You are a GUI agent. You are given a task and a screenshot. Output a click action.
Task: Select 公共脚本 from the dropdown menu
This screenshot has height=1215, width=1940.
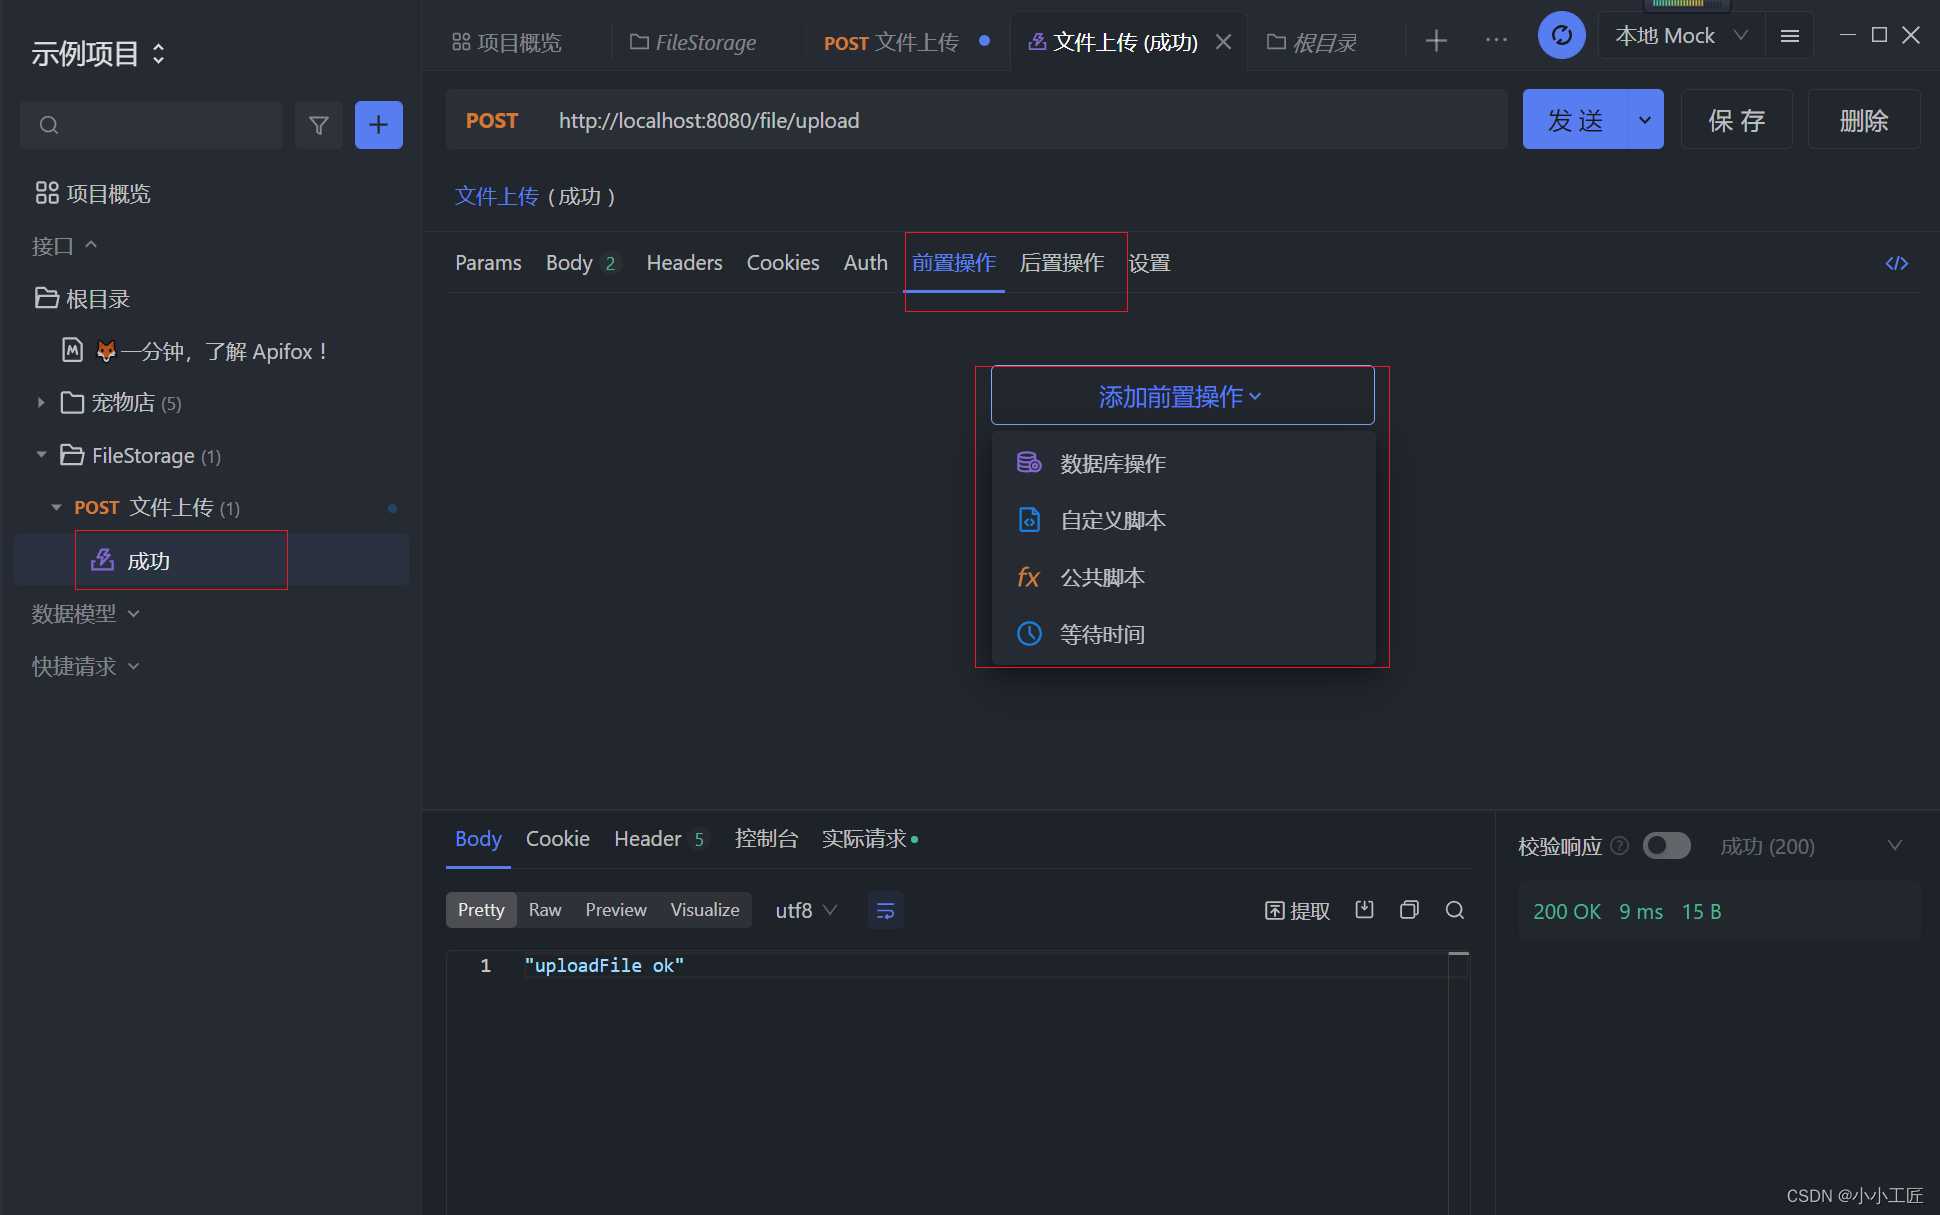pos(1183,577)
